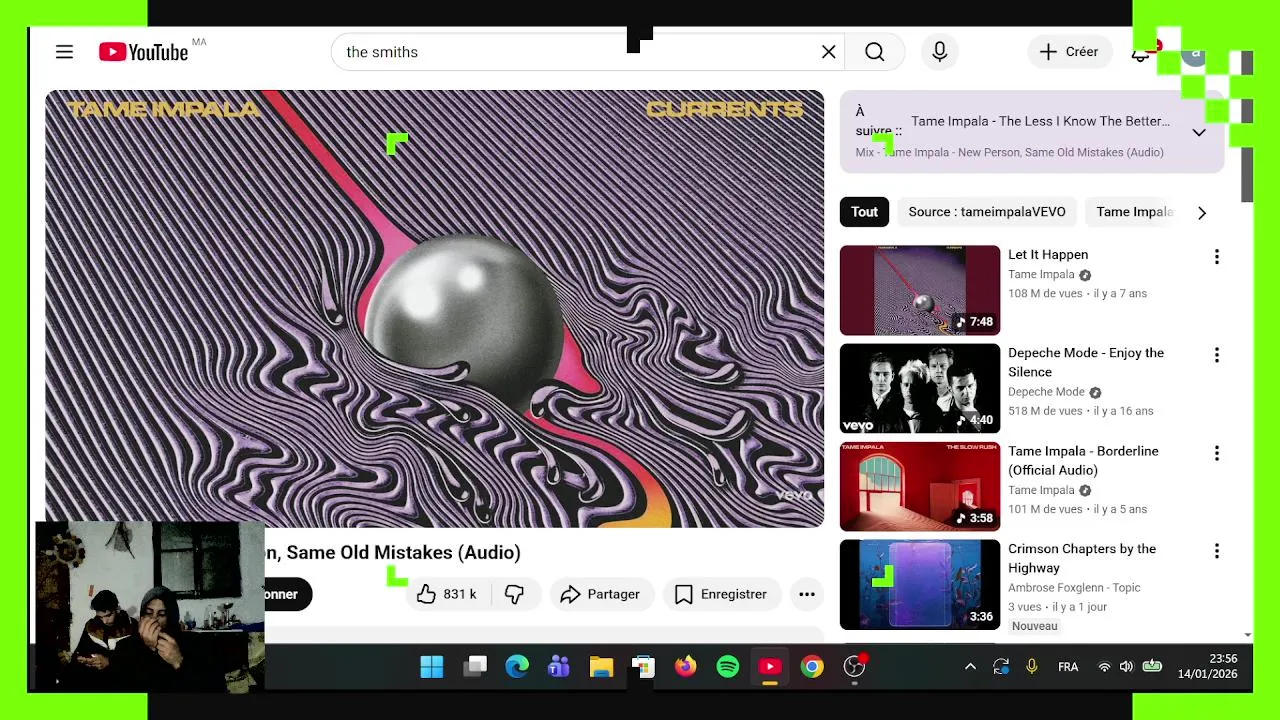Open the YouTube hamburger guide menu
The width and height of the screenshot is (1280, 720).
click(x=64, y=52)
